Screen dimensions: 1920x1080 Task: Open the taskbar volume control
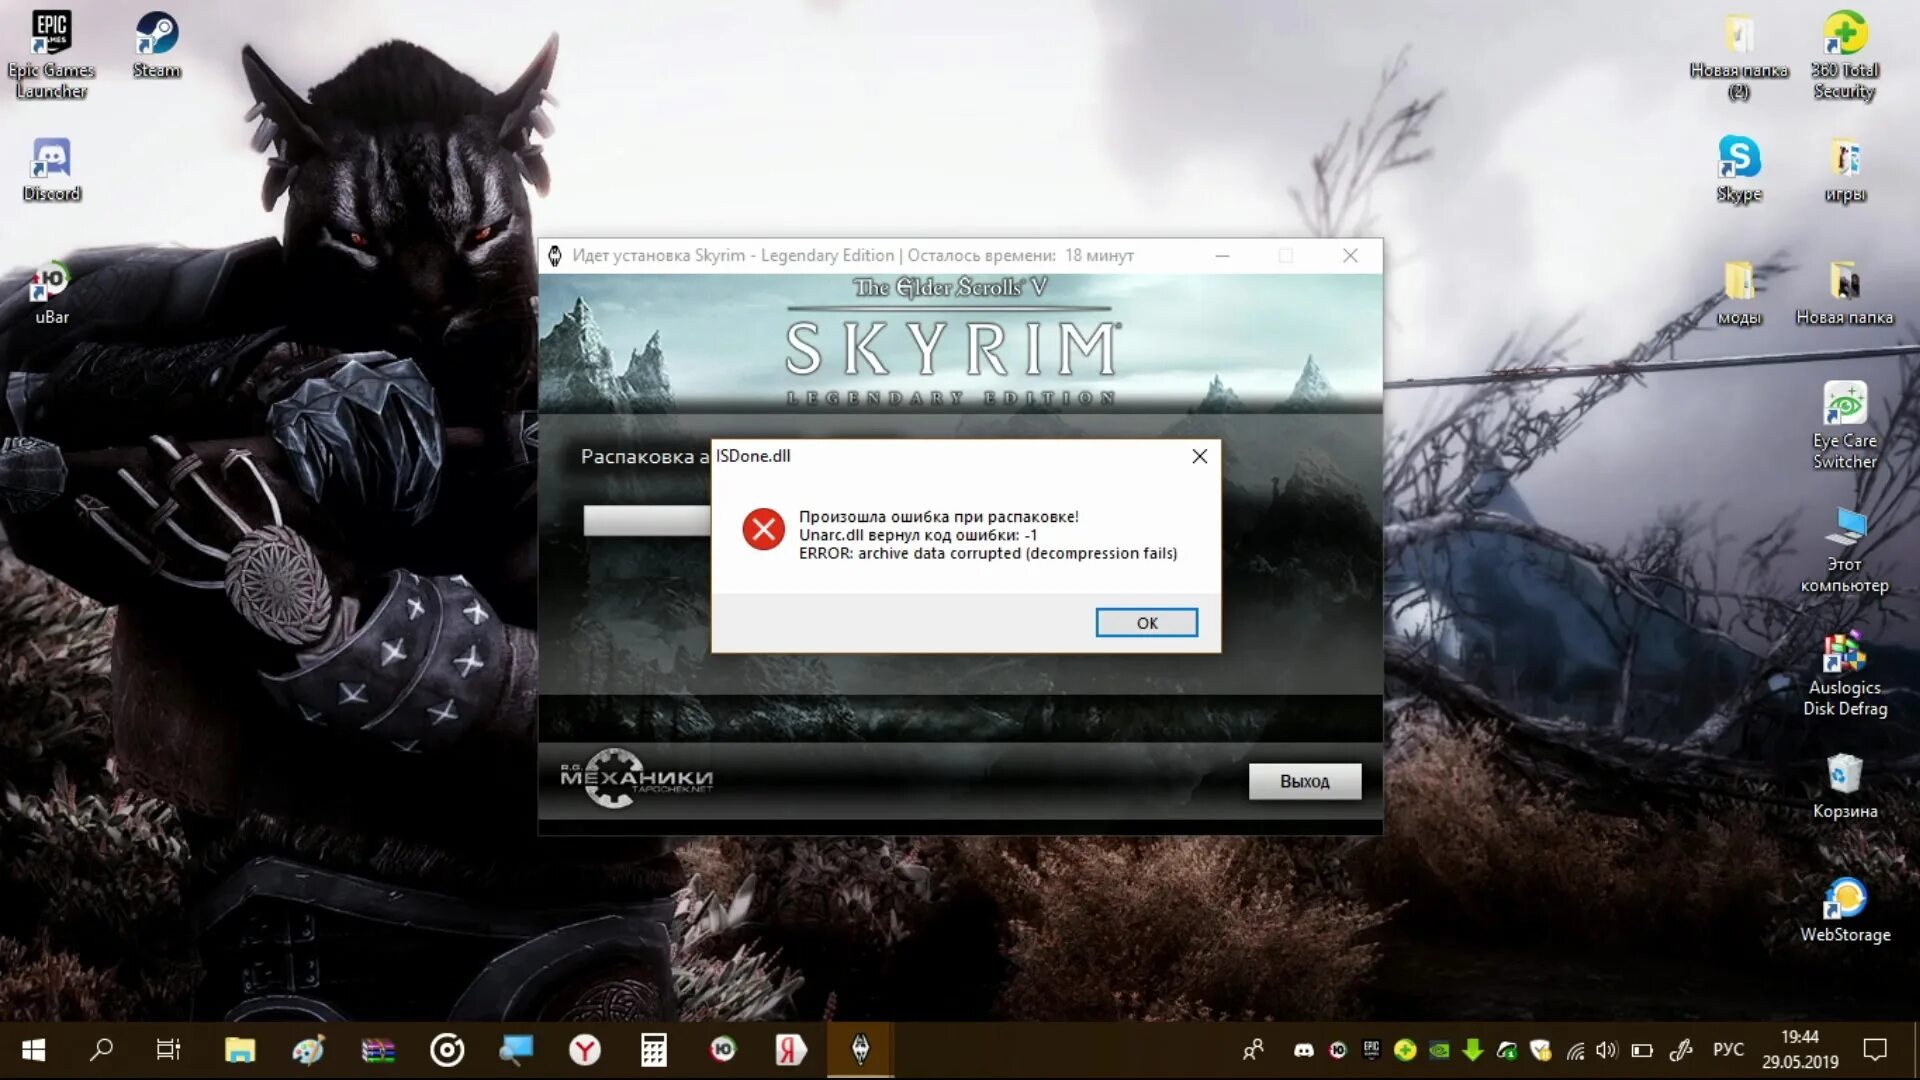tap(1606, 1050)
